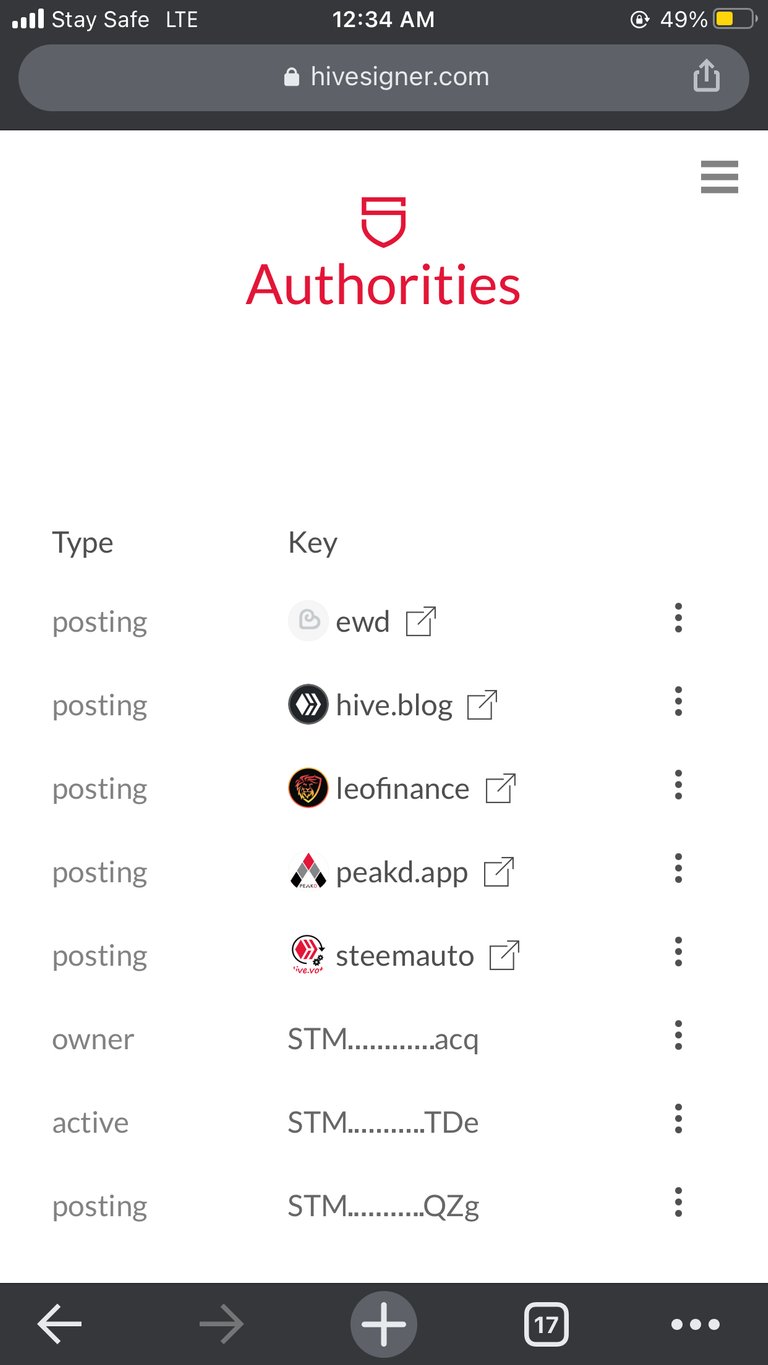Open the leofinance account link
The image size is (768, 1365).
pos(403,789)
